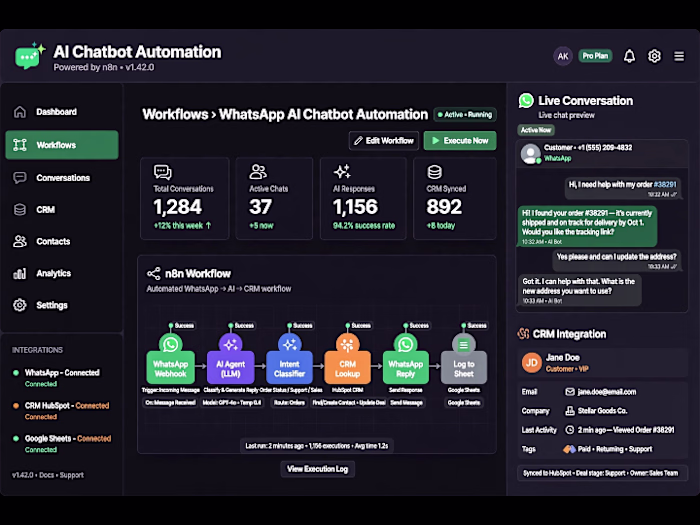Click Workflows breadcrumb link
Viewport: 700px width, 525px height.
tap(175, 114)
